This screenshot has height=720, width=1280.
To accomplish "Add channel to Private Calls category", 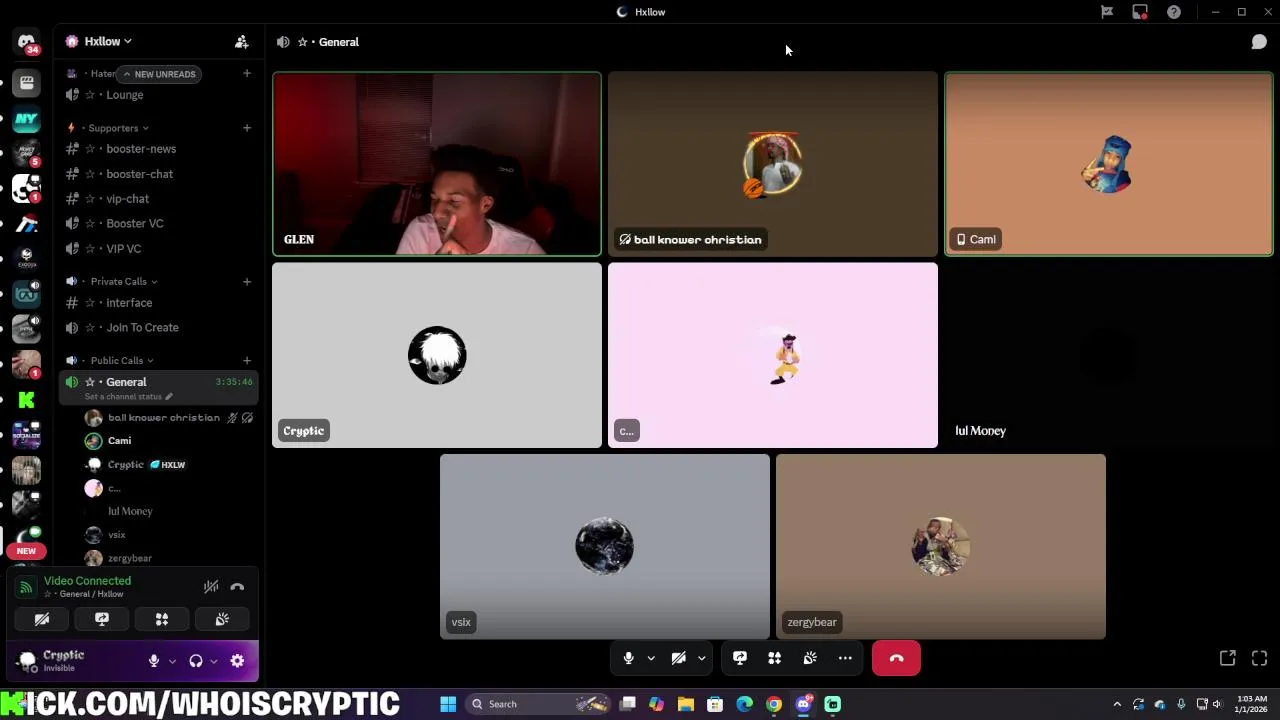I will click(246, 281).
